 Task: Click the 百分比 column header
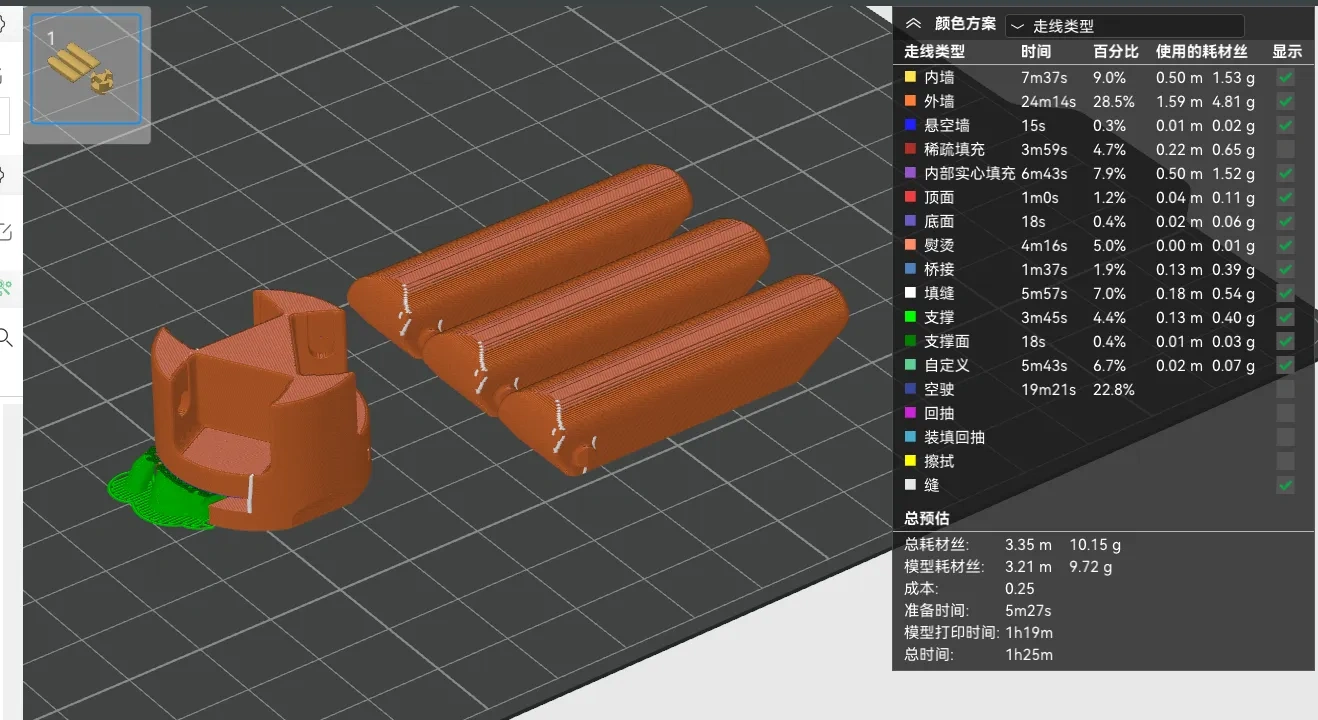pyautogui.click(x=1116, y=51)
